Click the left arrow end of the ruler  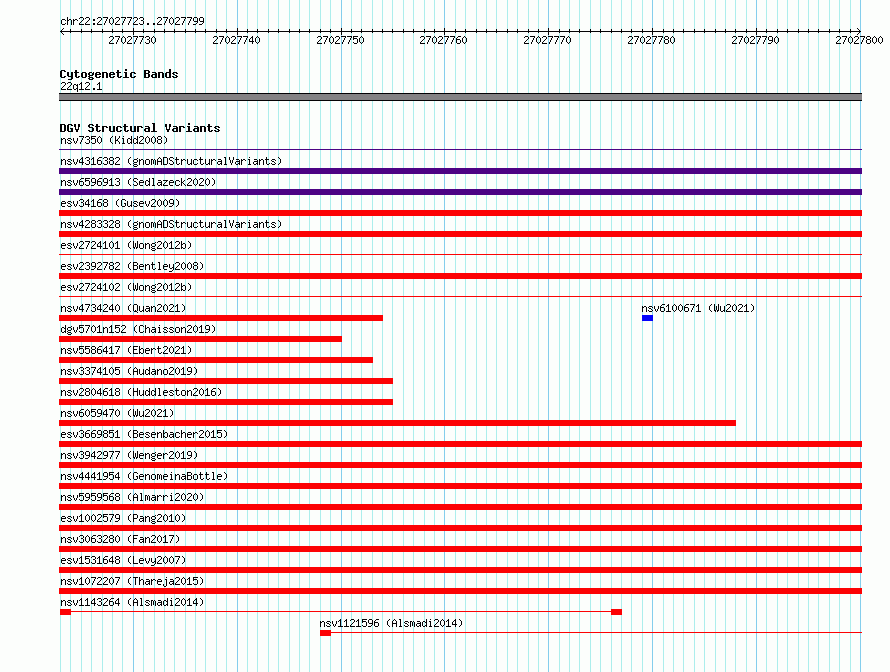pyautogui.click(x=62, y=31)
